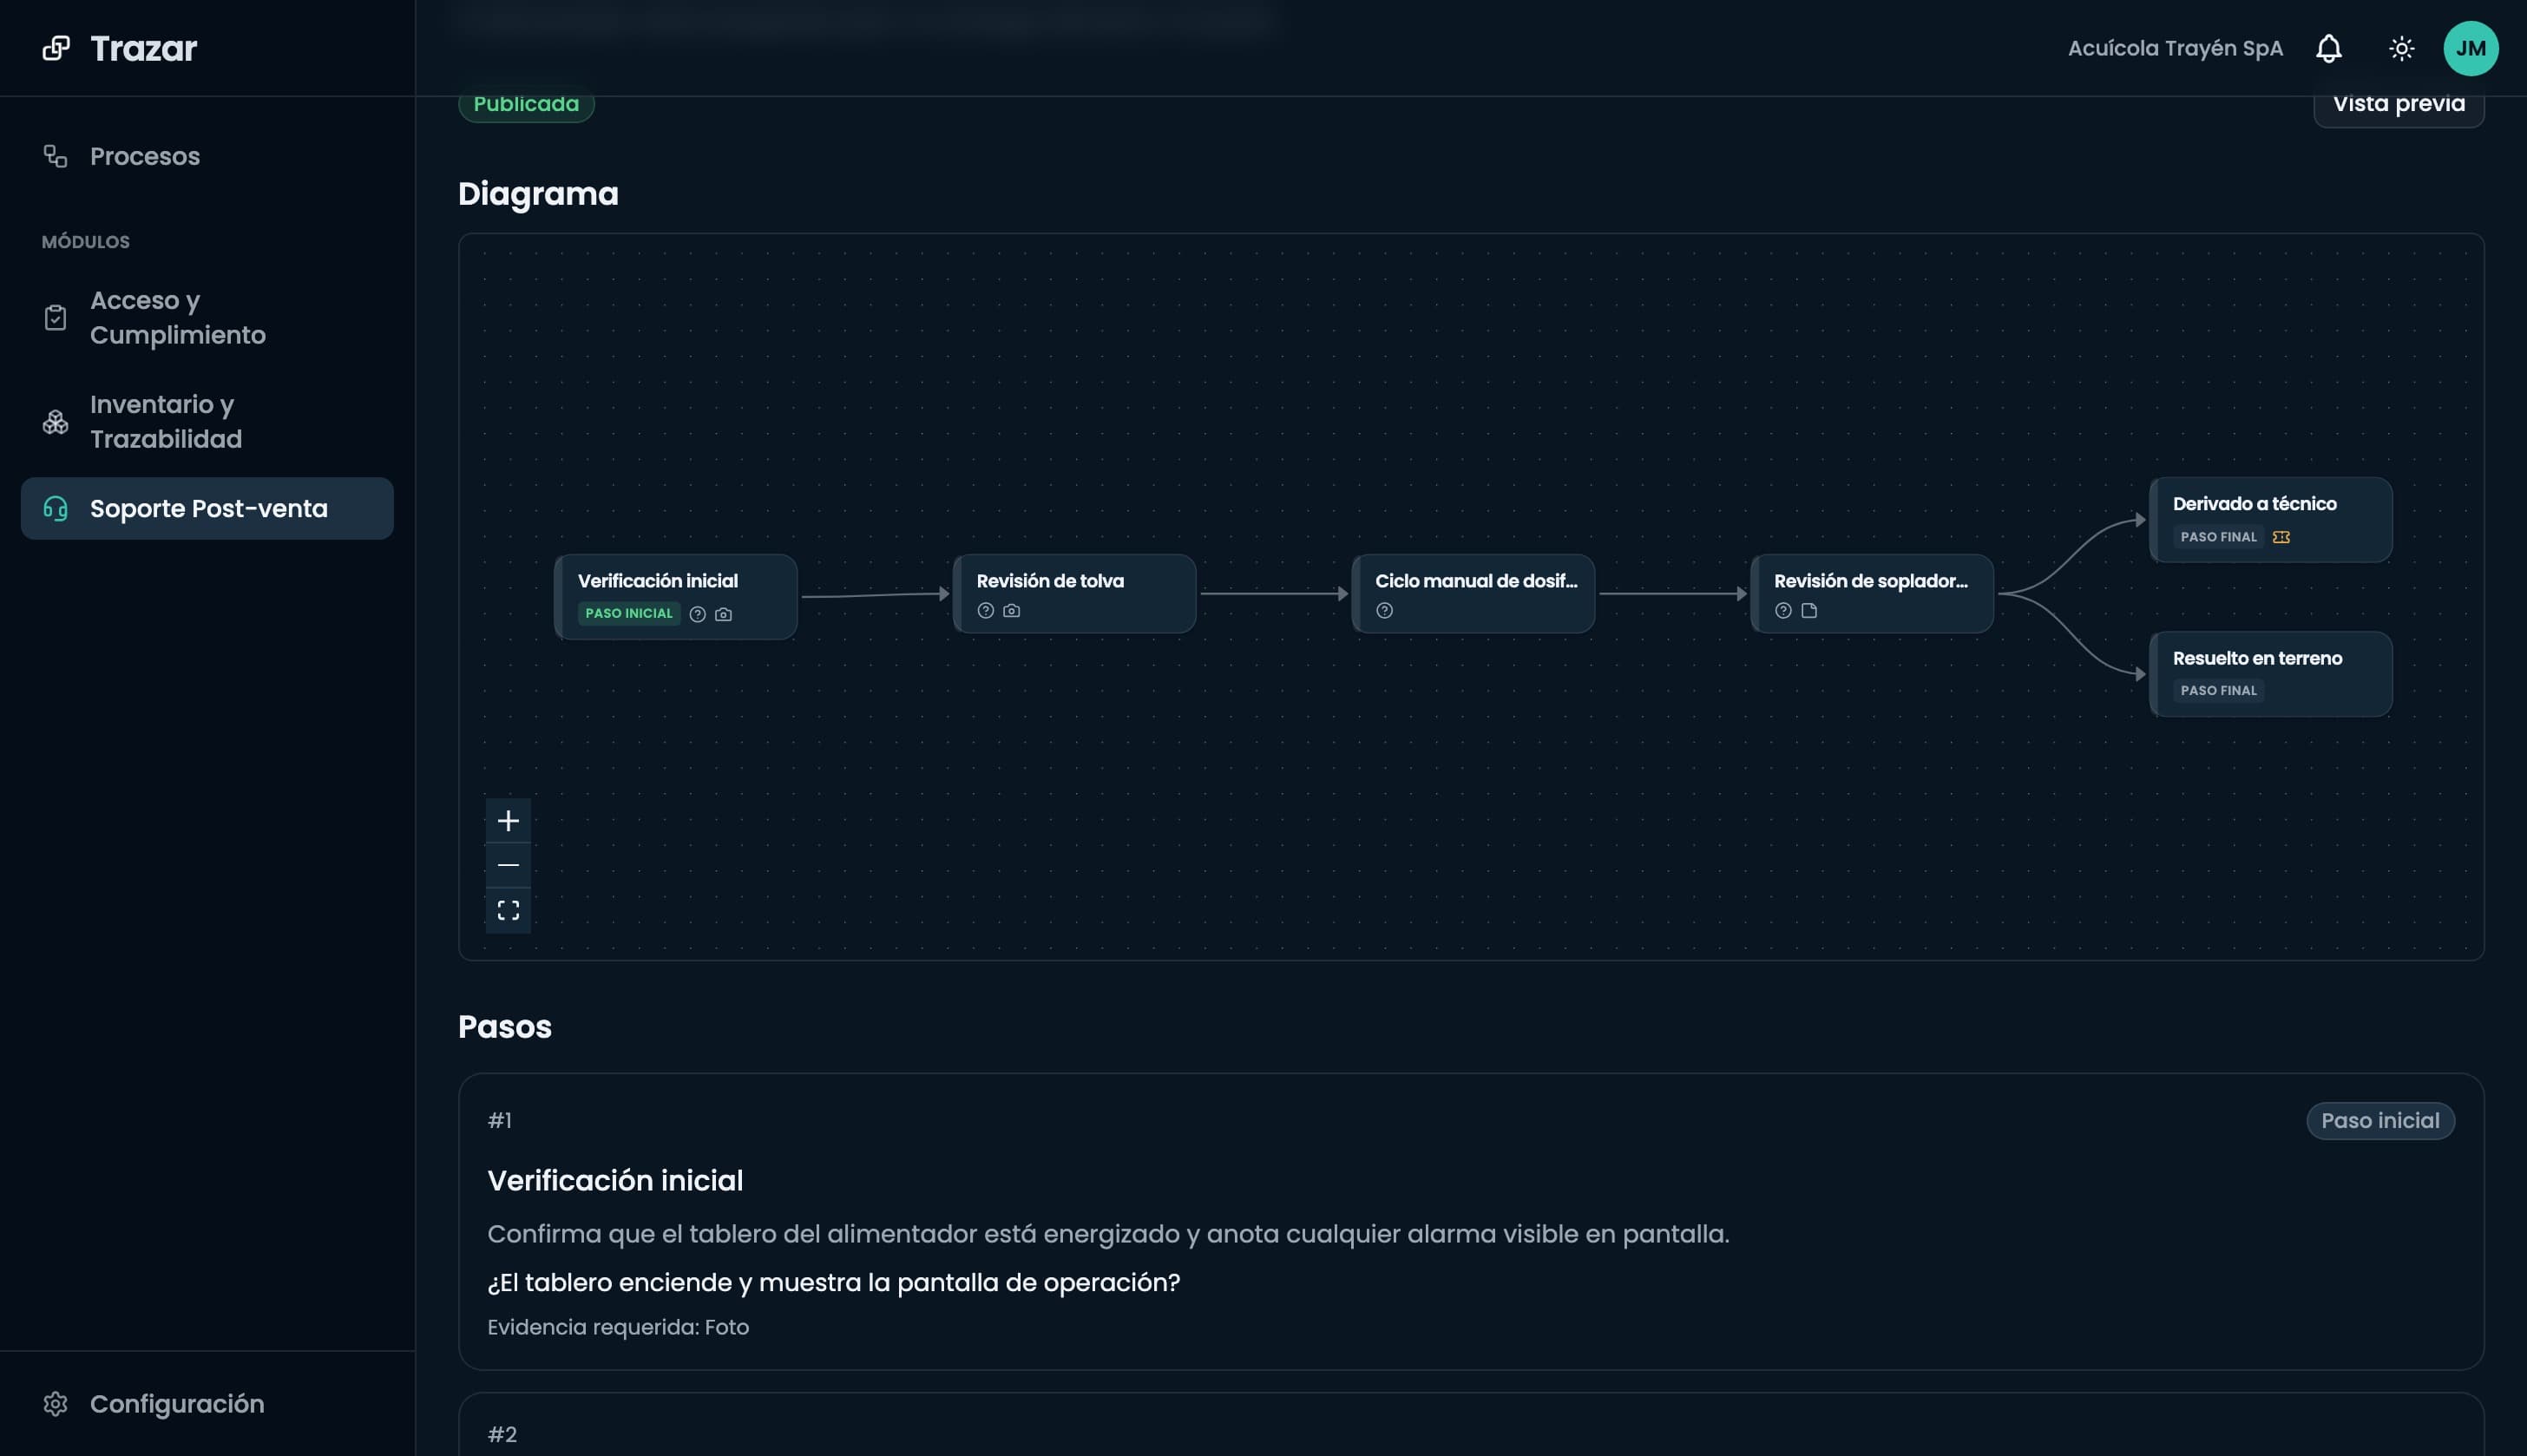
Task: Open Acceso y Cumplimiento module
Action: click(207, 317)
